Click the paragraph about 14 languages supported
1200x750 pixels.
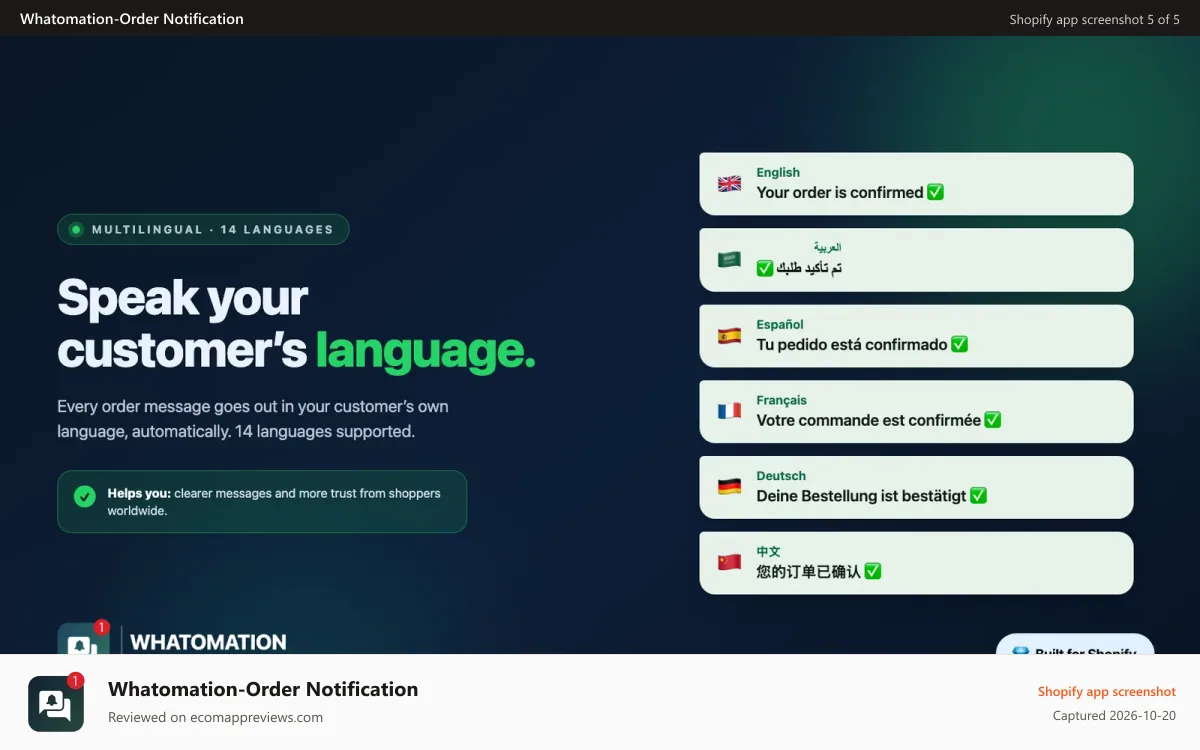click(253, 419)
